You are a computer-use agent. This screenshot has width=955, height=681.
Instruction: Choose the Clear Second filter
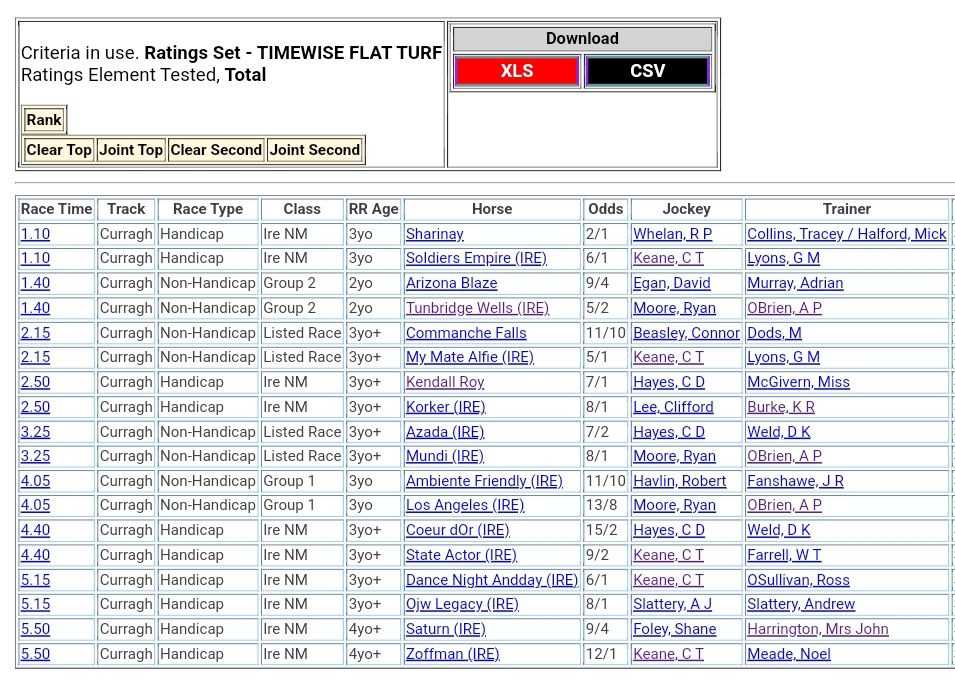click(x=216, y=150)
